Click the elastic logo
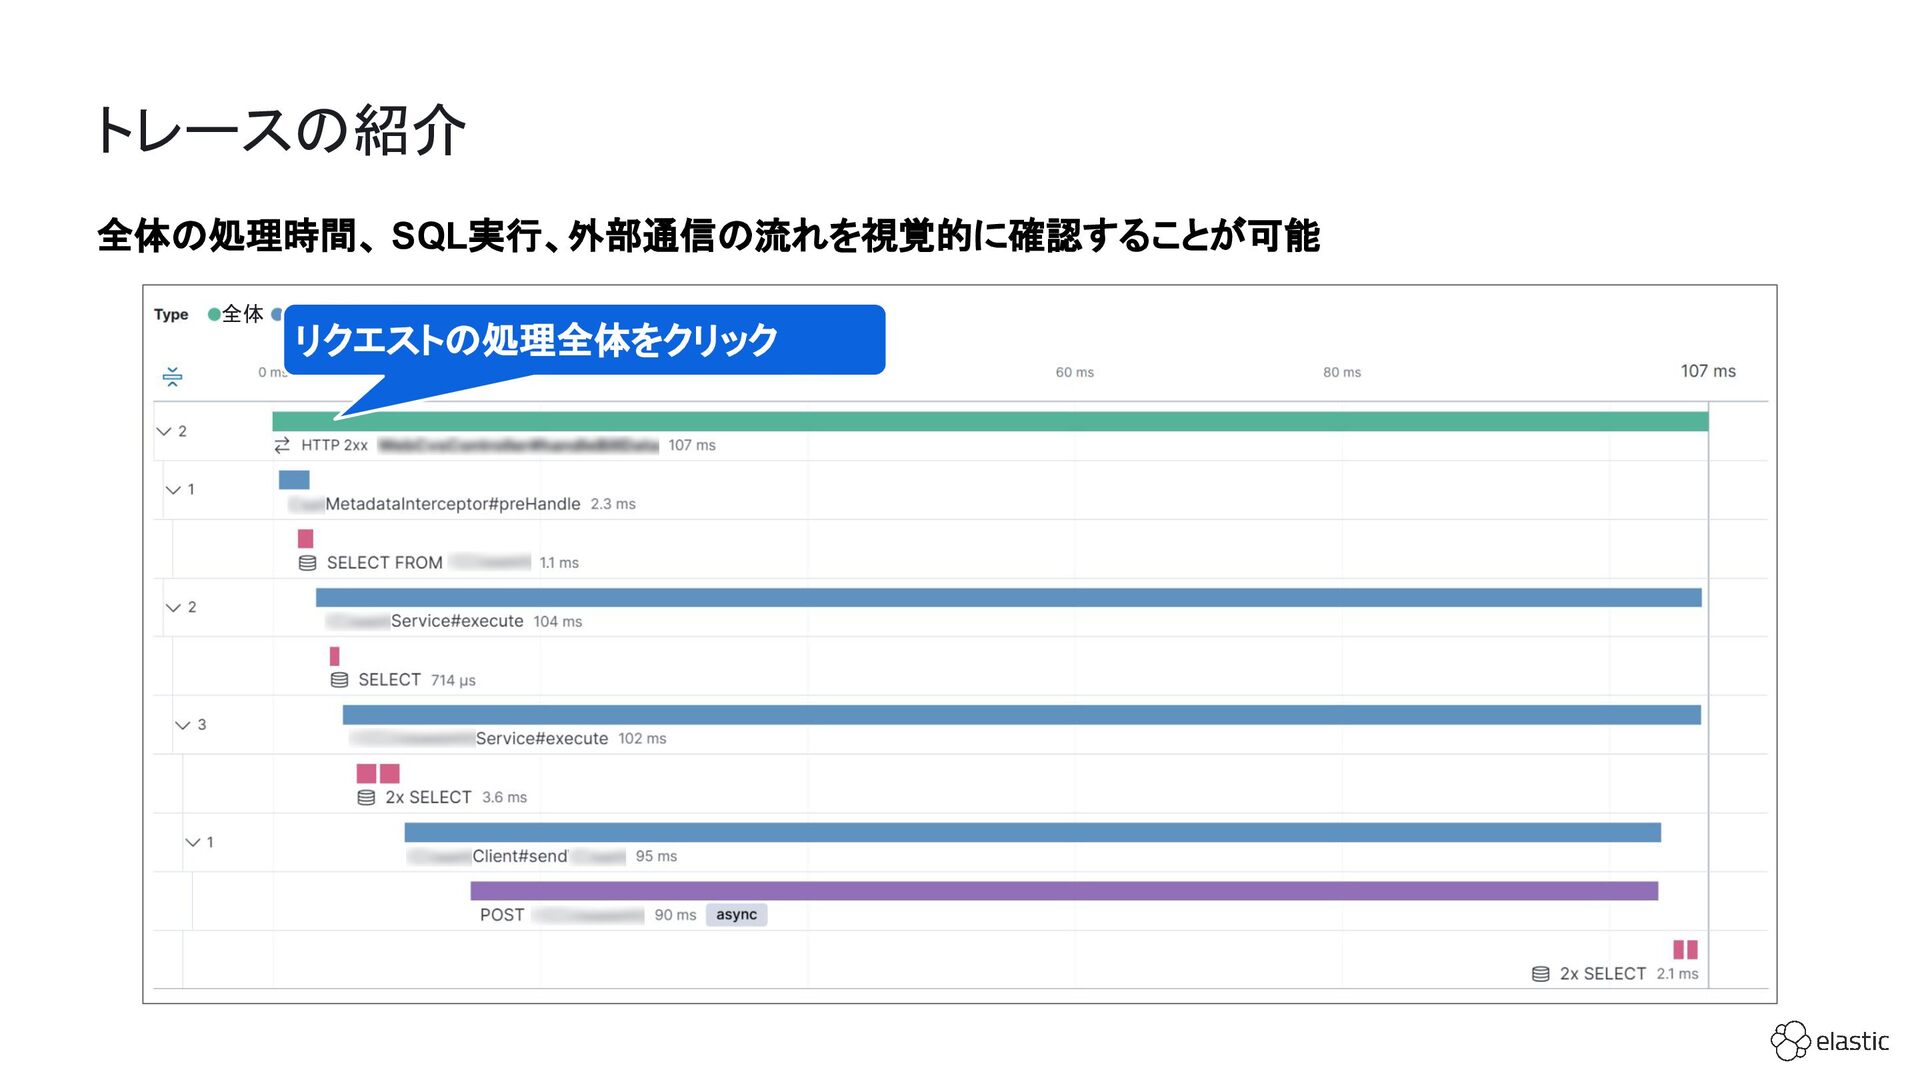The height and width of the screenshot is (1080, 1920). pyautogui.click(x=1829, y=1041)
